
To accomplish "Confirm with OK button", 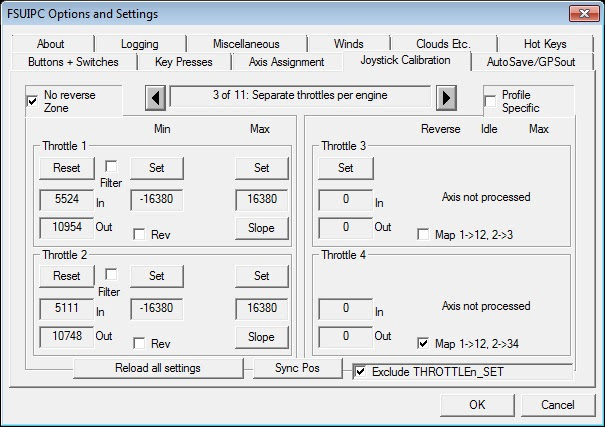I will [477, 405].
